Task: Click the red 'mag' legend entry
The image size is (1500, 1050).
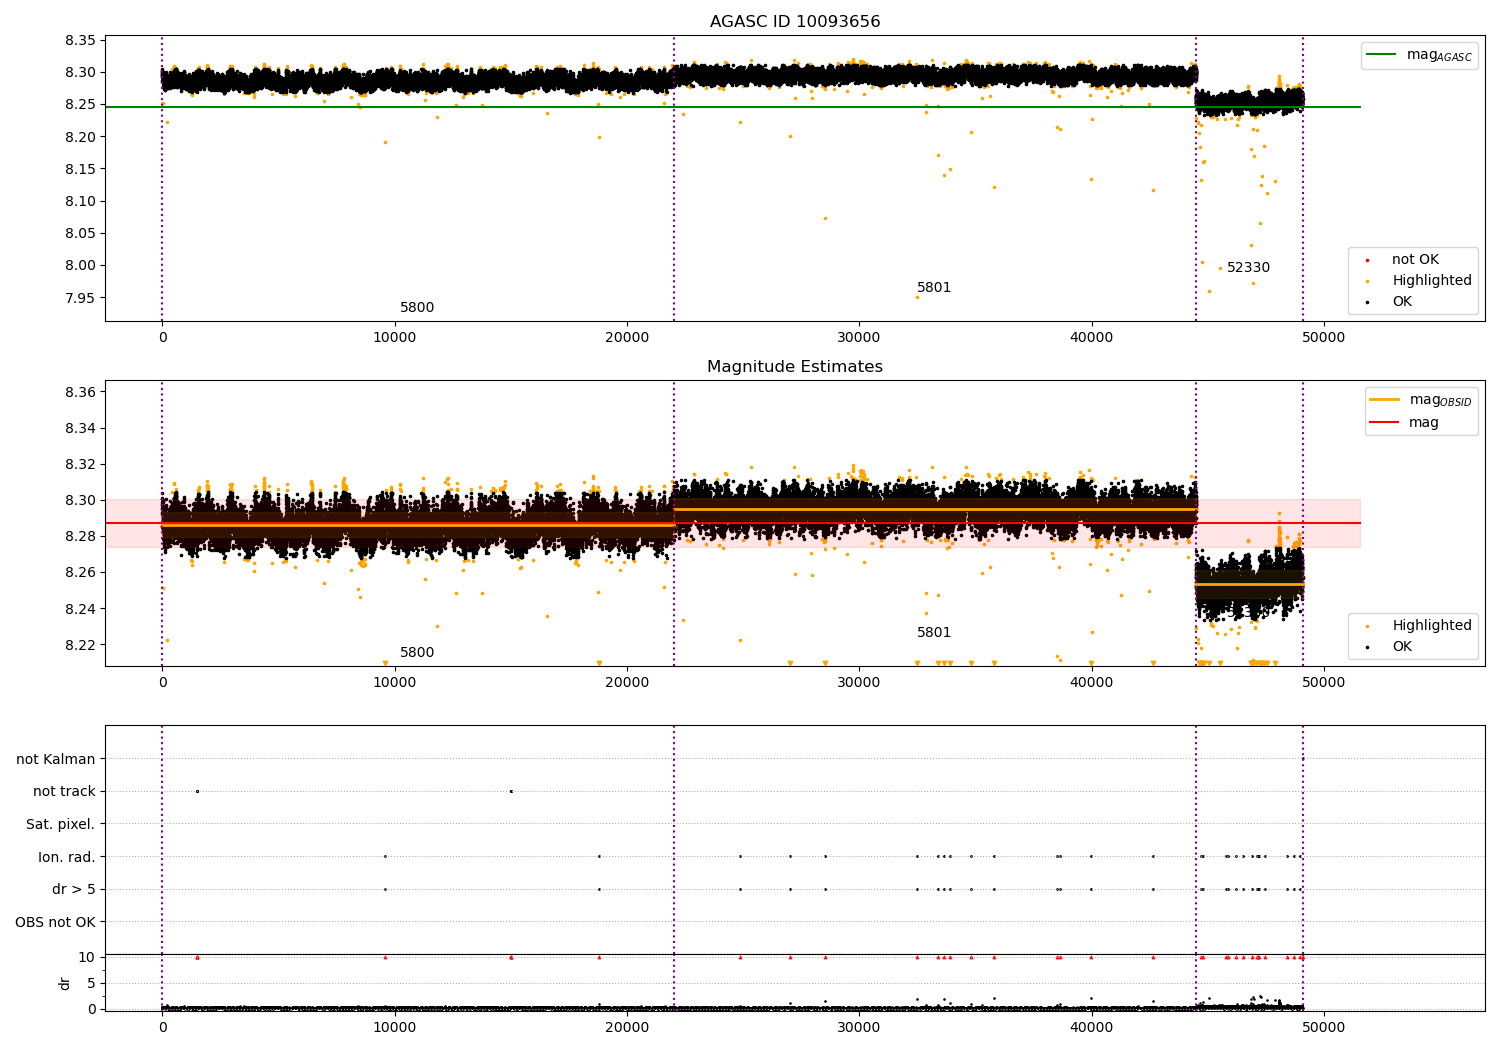Action: [x=1424, y=422]
